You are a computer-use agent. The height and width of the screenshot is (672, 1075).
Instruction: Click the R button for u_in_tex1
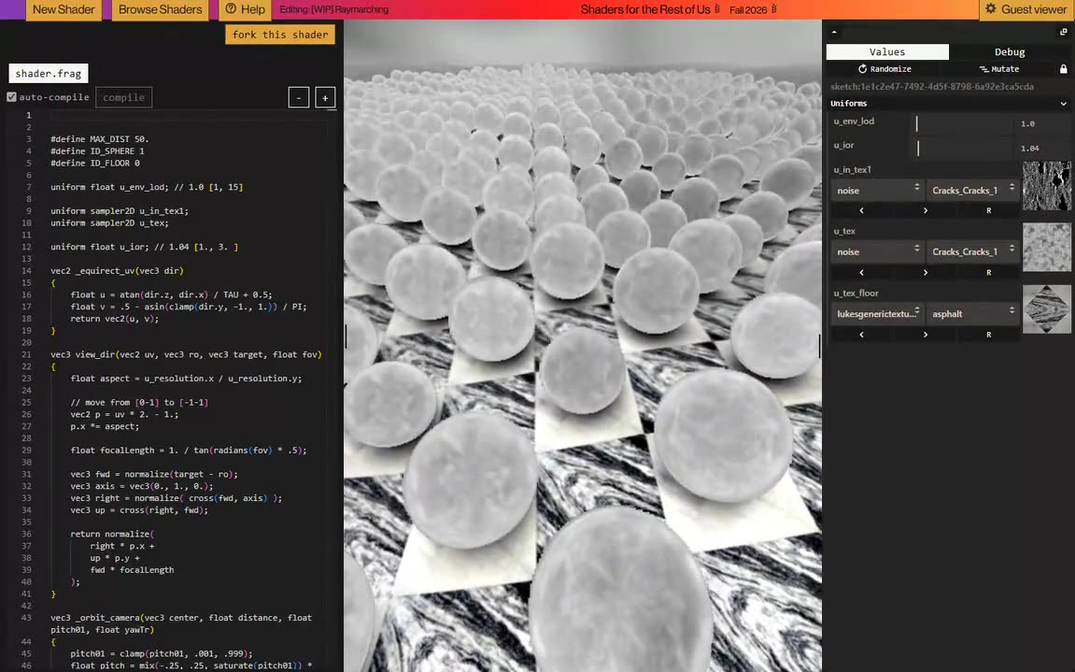[988, 211]
